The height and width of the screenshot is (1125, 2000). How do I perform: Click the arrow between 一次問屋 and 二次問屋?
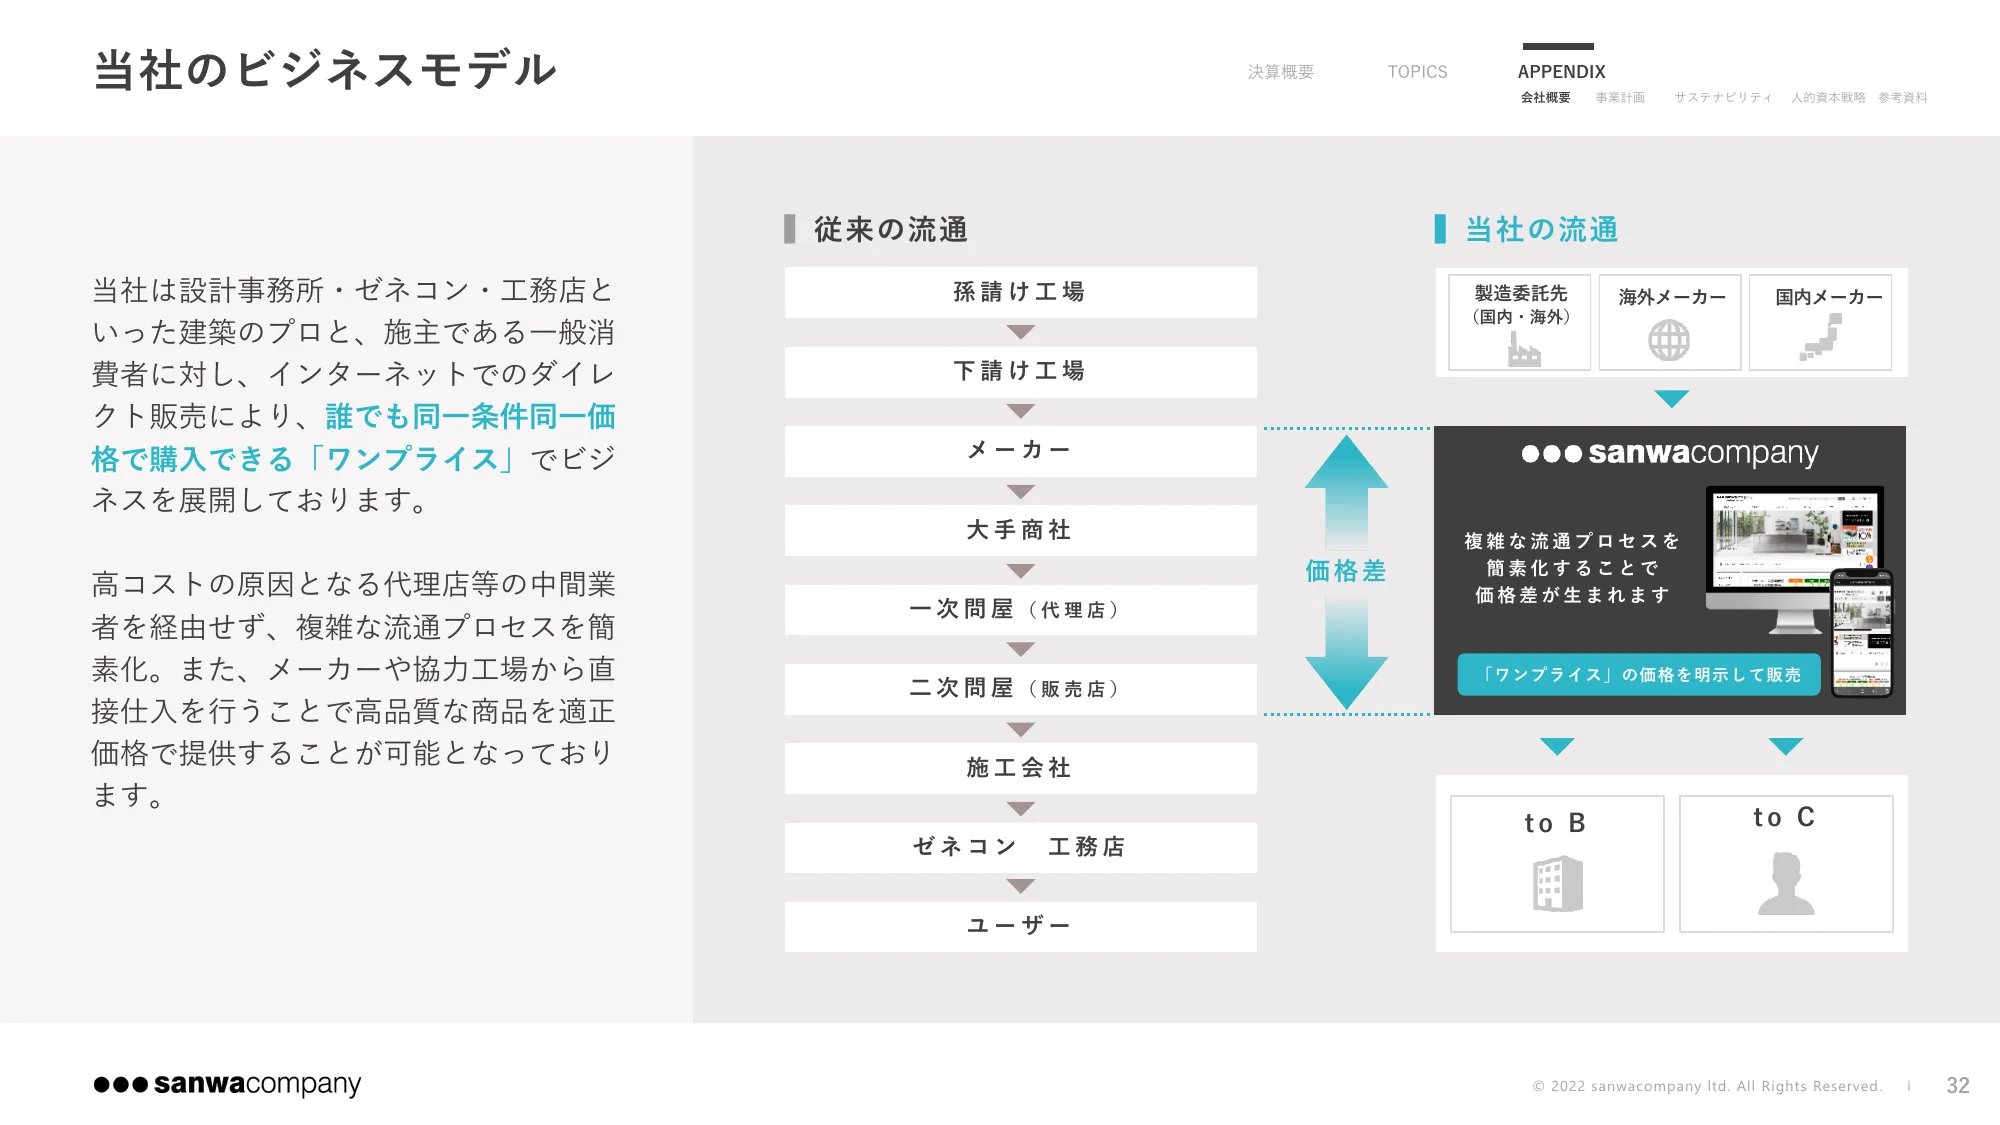click(1020, 649)
